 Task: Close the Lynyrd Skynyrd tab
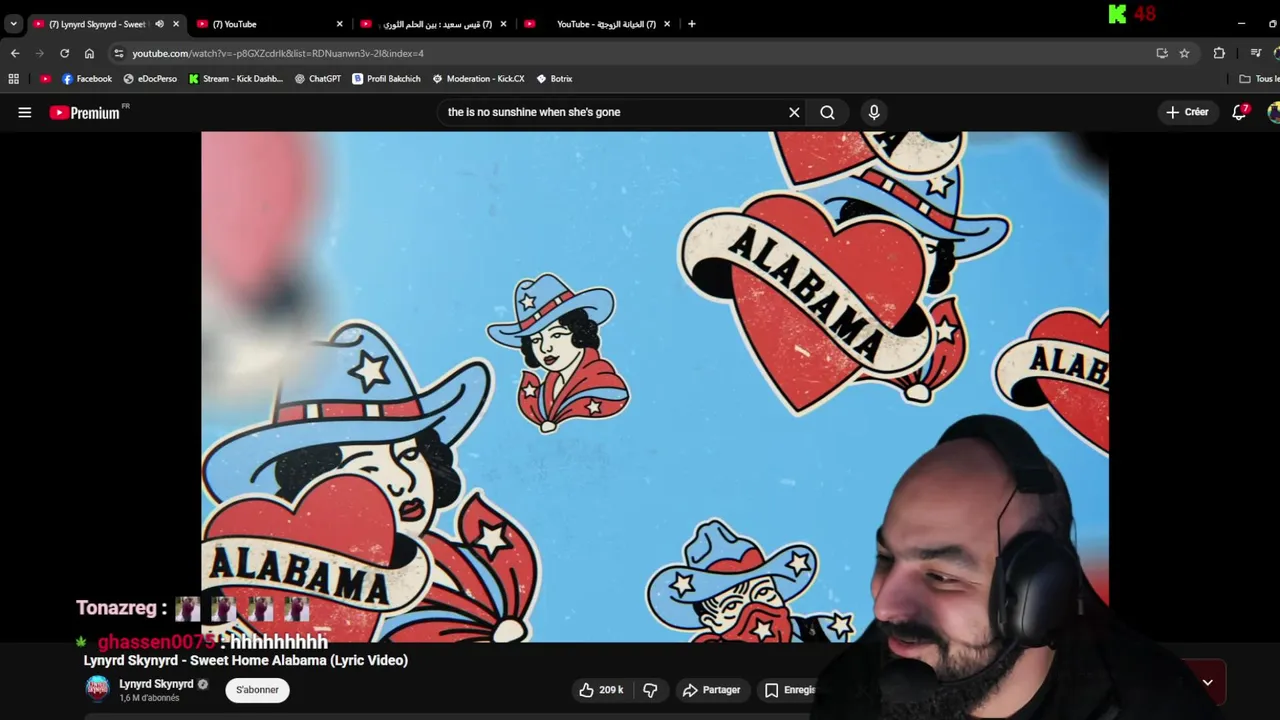[x=176, y=24]
